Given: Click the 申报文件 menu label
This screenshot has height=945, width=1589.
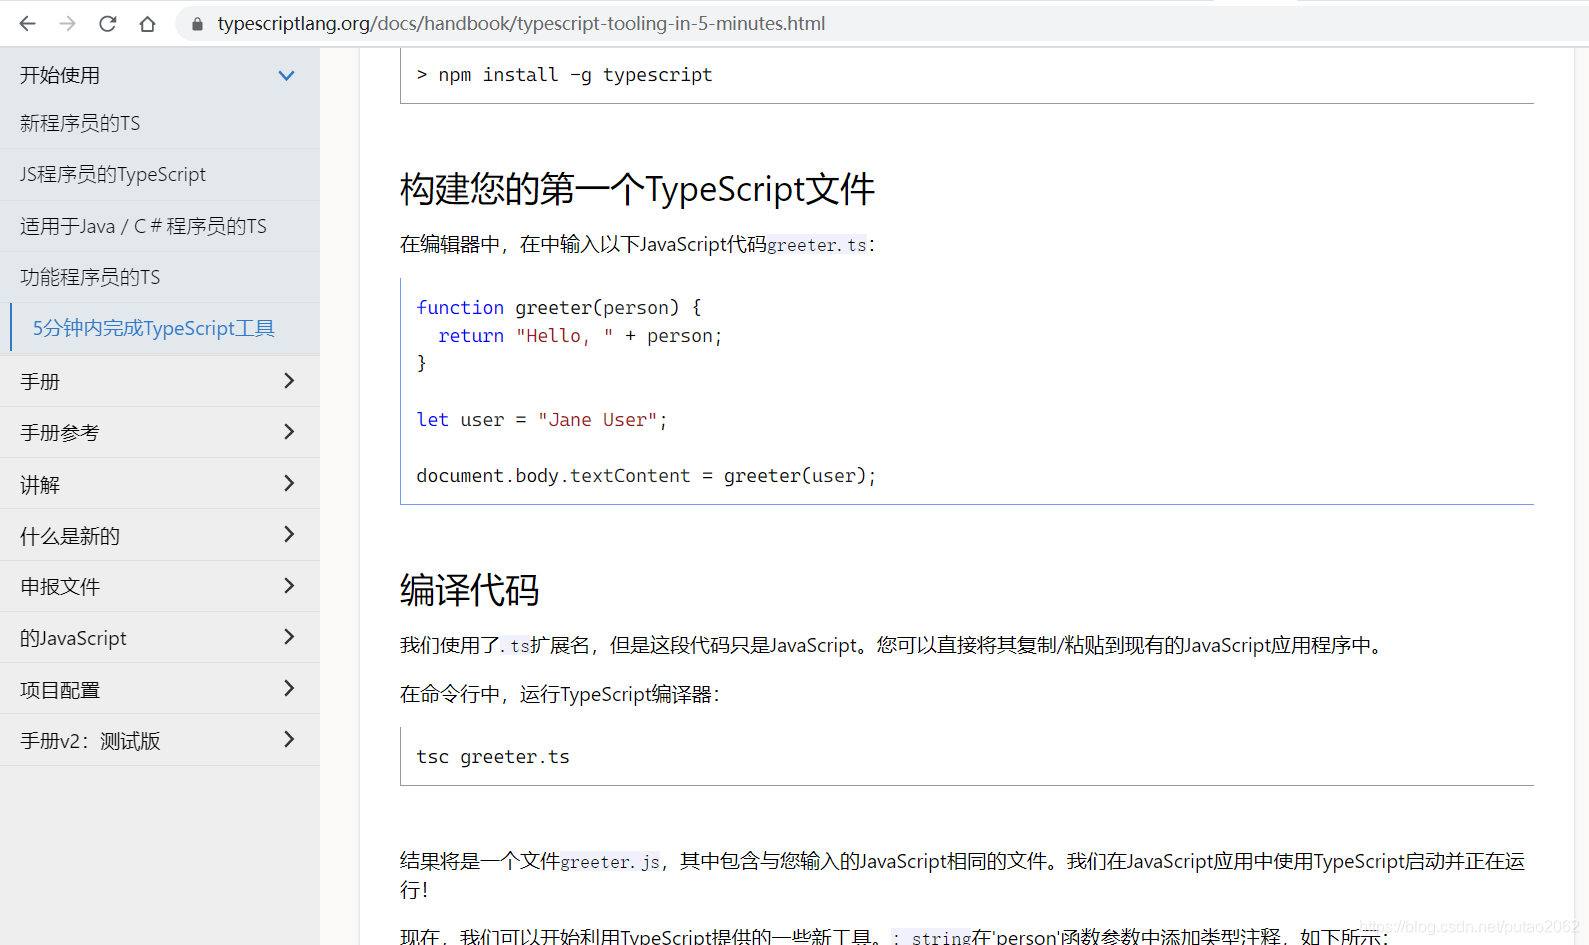Looking at the screenshot, I should click(x=60, y=587).
